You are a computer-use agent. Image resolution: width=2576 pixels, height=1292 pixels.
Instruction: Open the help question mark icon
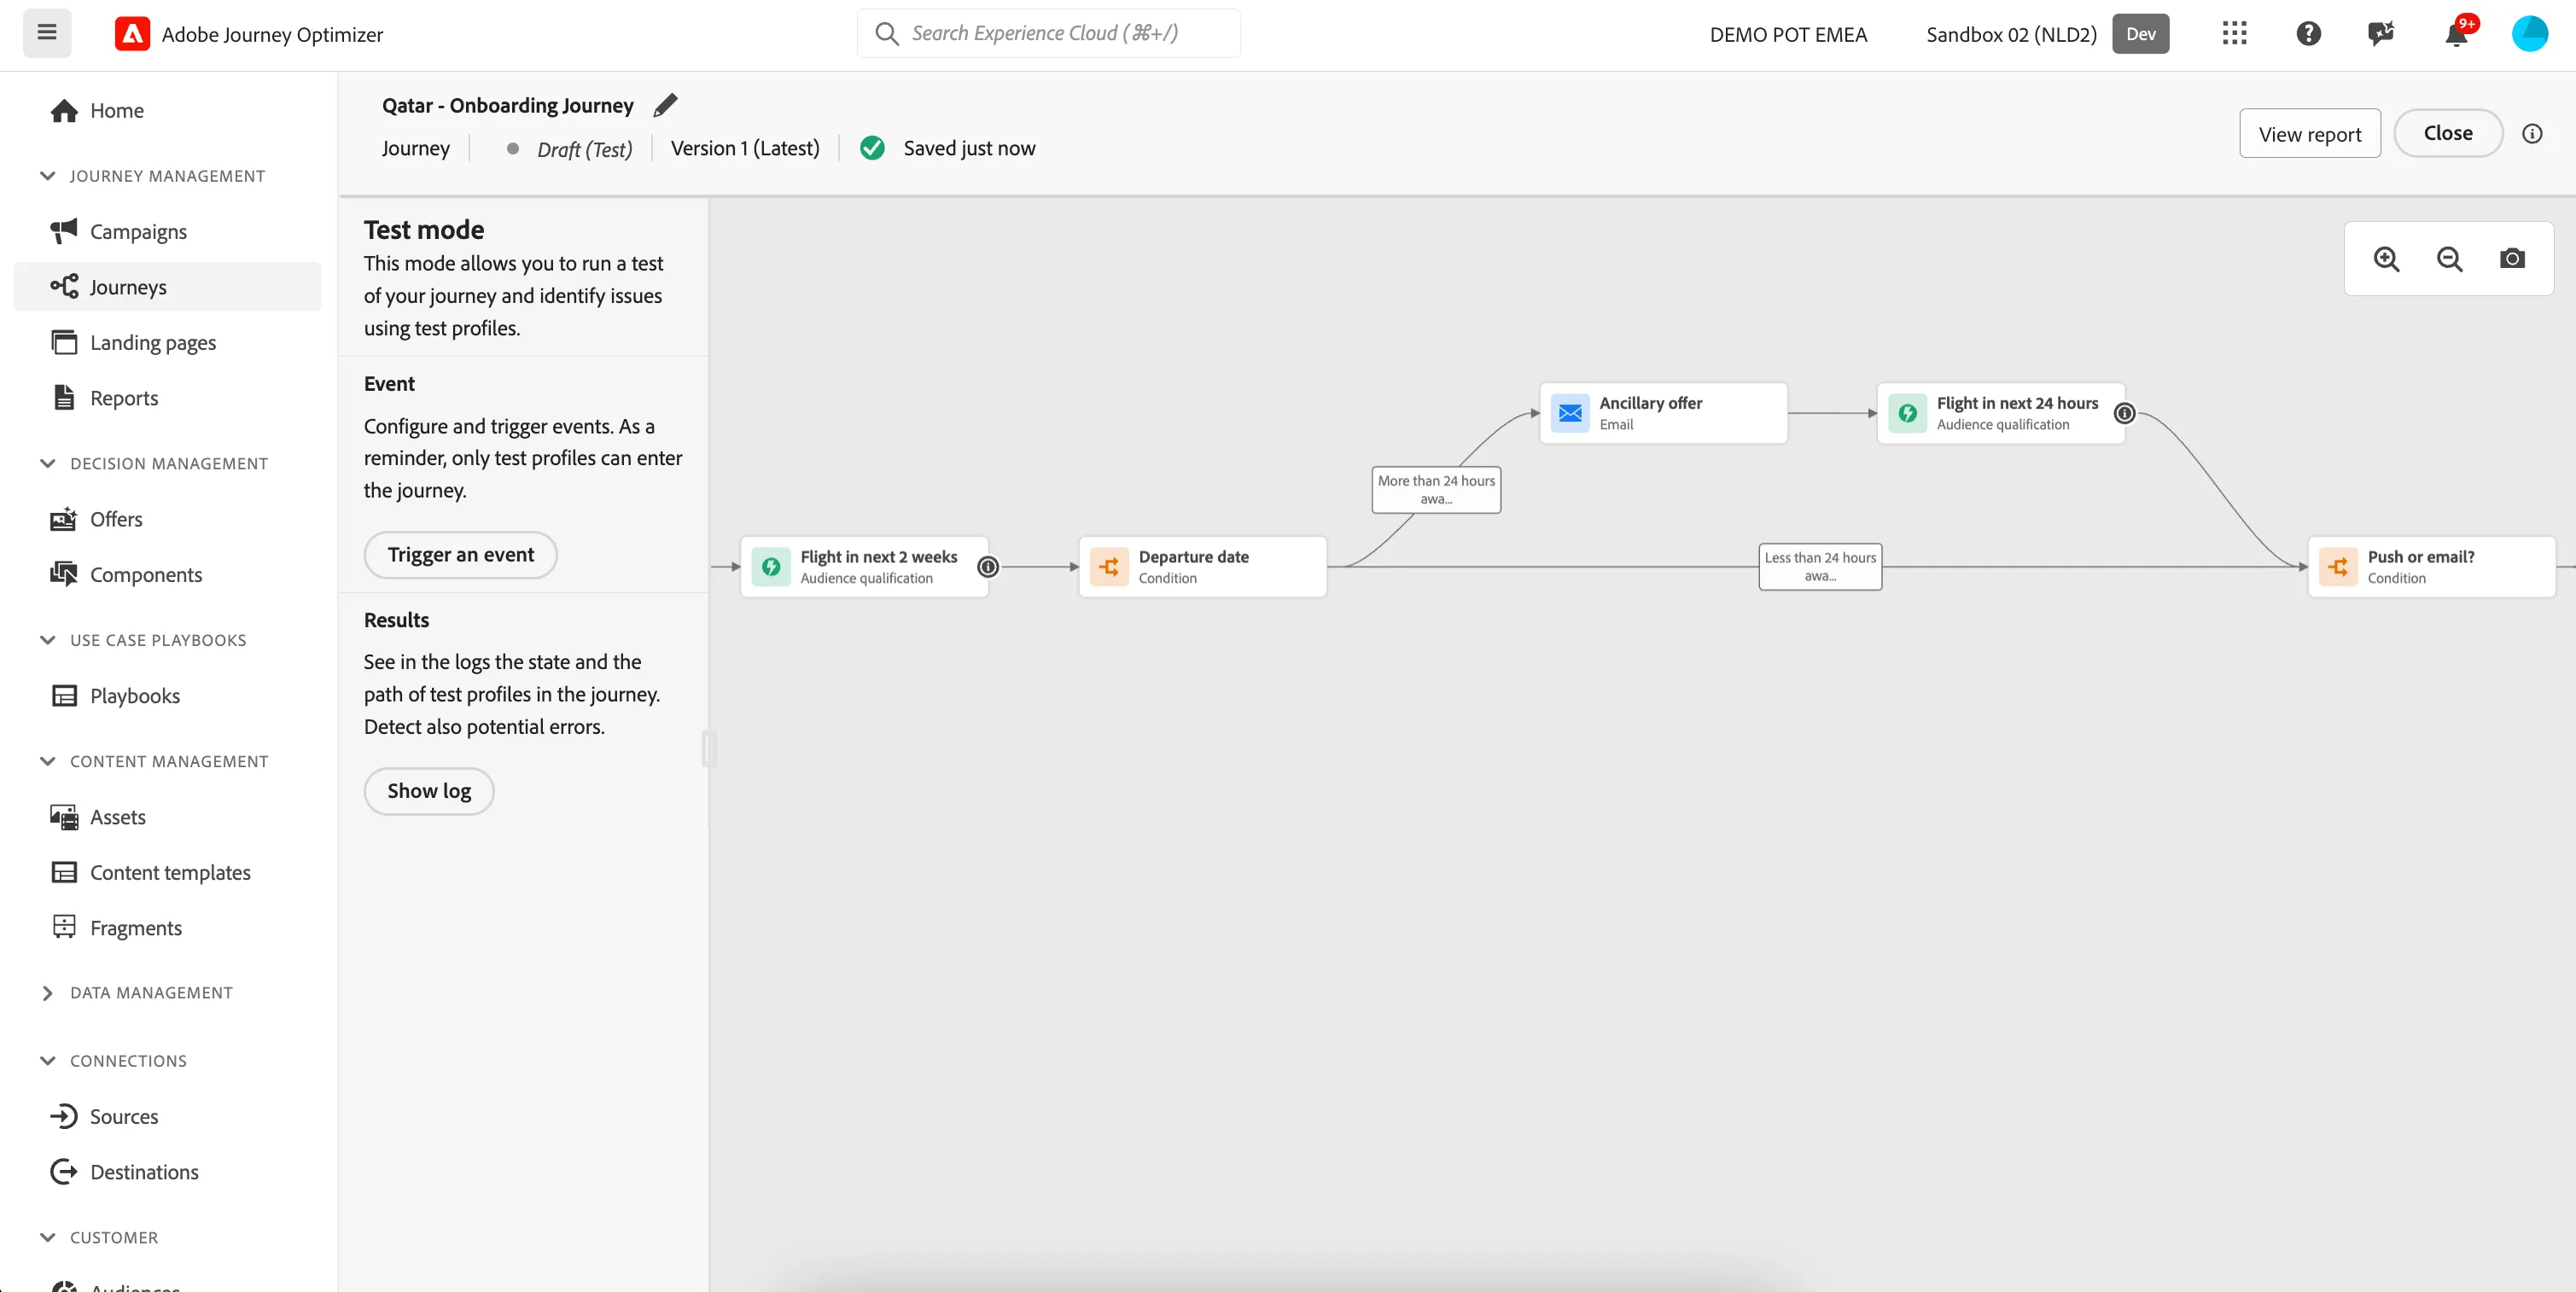coord(2308,34)
